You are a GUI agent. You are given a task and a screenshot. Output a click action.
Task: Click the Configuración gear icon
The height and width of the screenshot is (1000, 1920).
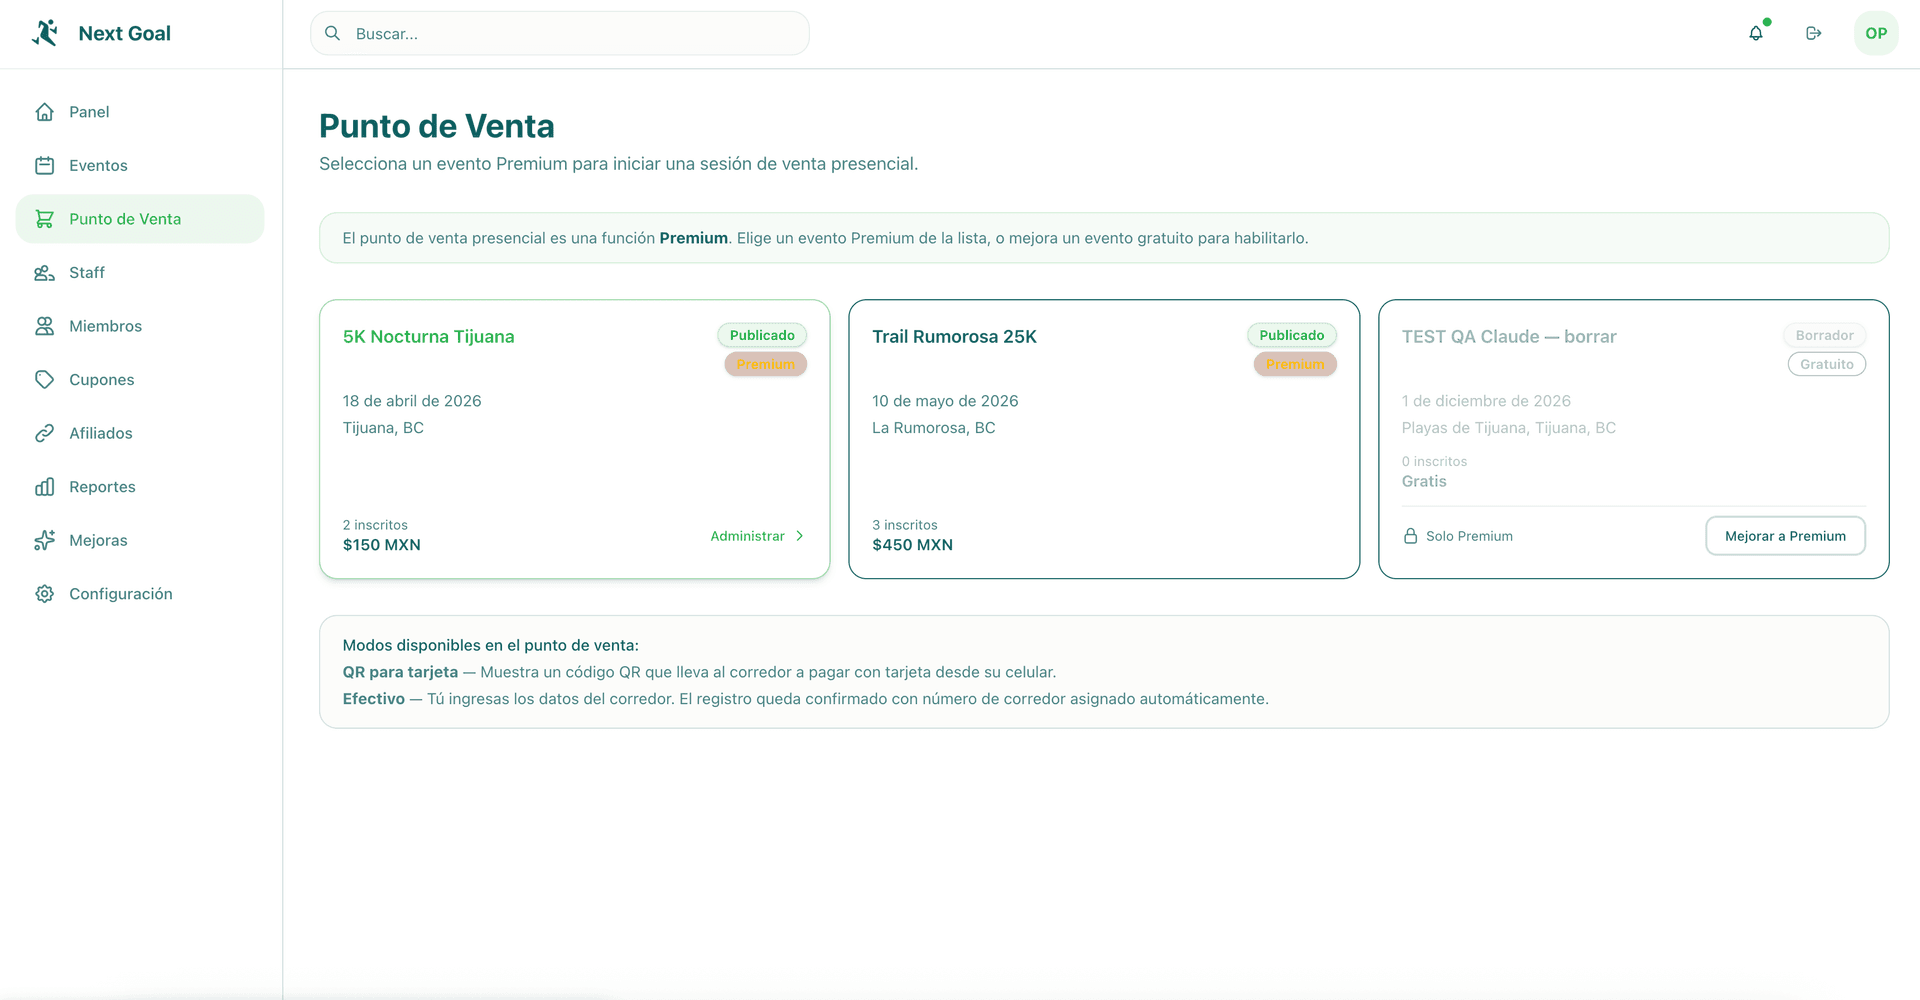click(45, 593)
